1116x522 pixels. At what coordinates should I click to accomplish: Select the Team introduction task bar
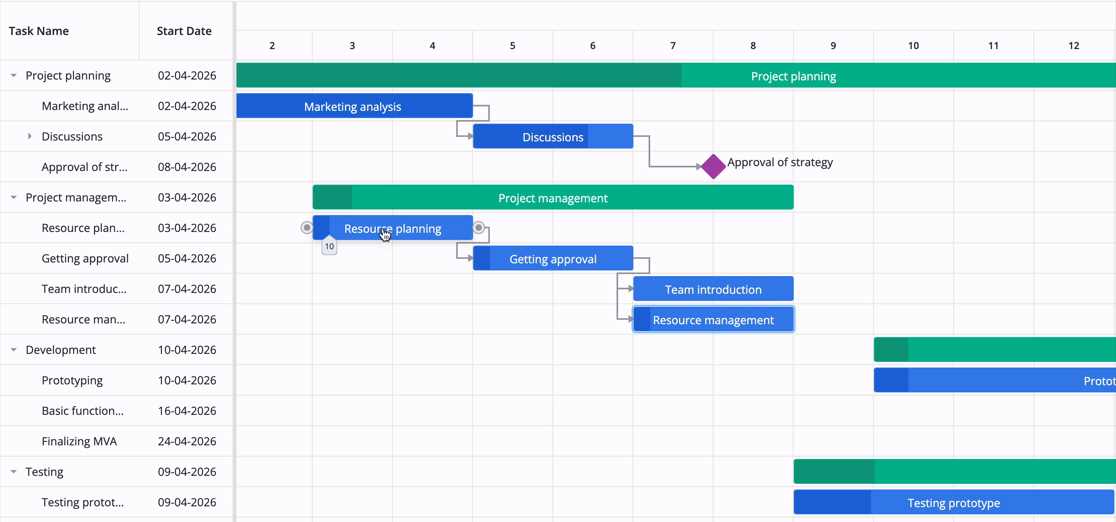(x=713, y=288)
